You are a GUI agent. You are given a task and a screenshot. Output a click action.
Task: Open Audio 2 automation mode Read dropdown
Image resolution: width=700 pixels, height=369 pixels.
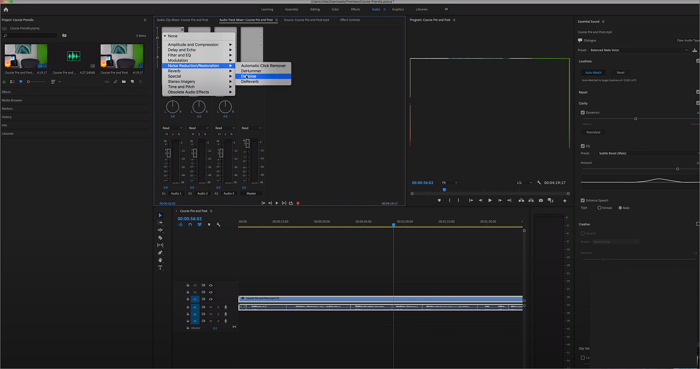click(x=199, y=128)
